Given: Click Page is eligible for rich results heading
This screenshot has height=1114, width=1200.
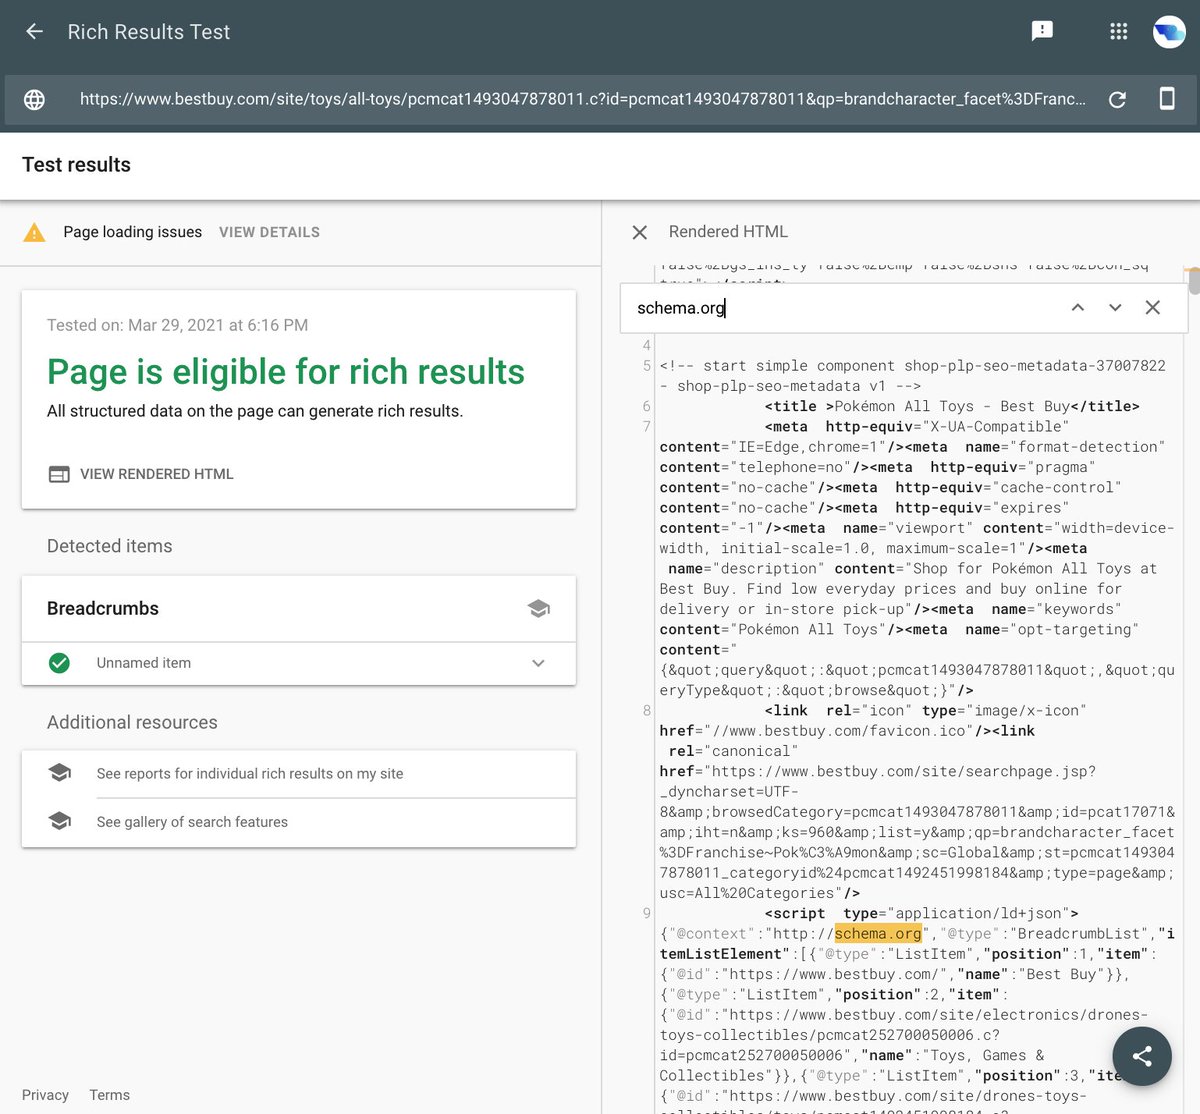Looking at the screenshot, I should click(x=286, y=372).
